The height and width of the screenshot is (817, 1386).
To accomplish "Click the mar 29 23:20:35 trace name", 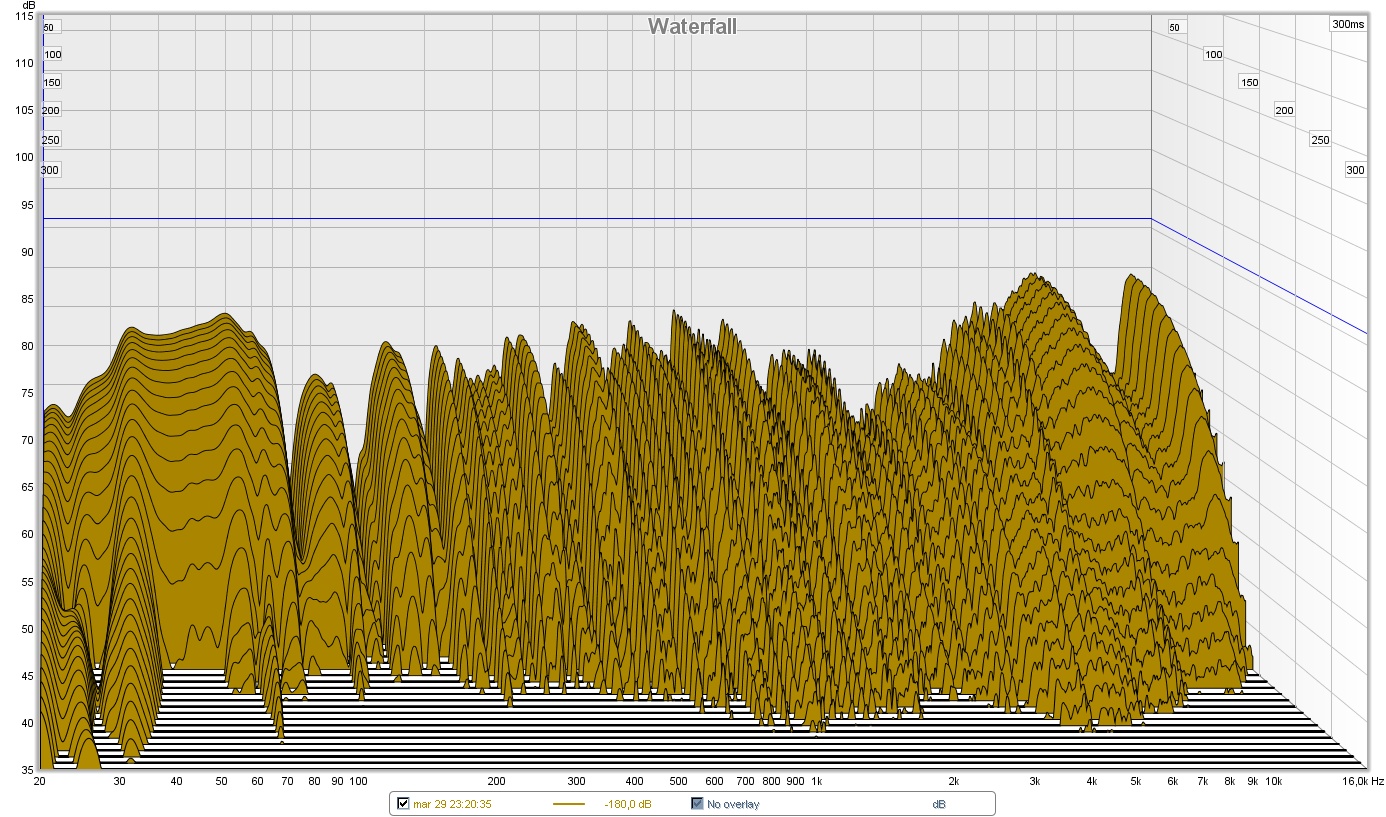I will (453, 804).
